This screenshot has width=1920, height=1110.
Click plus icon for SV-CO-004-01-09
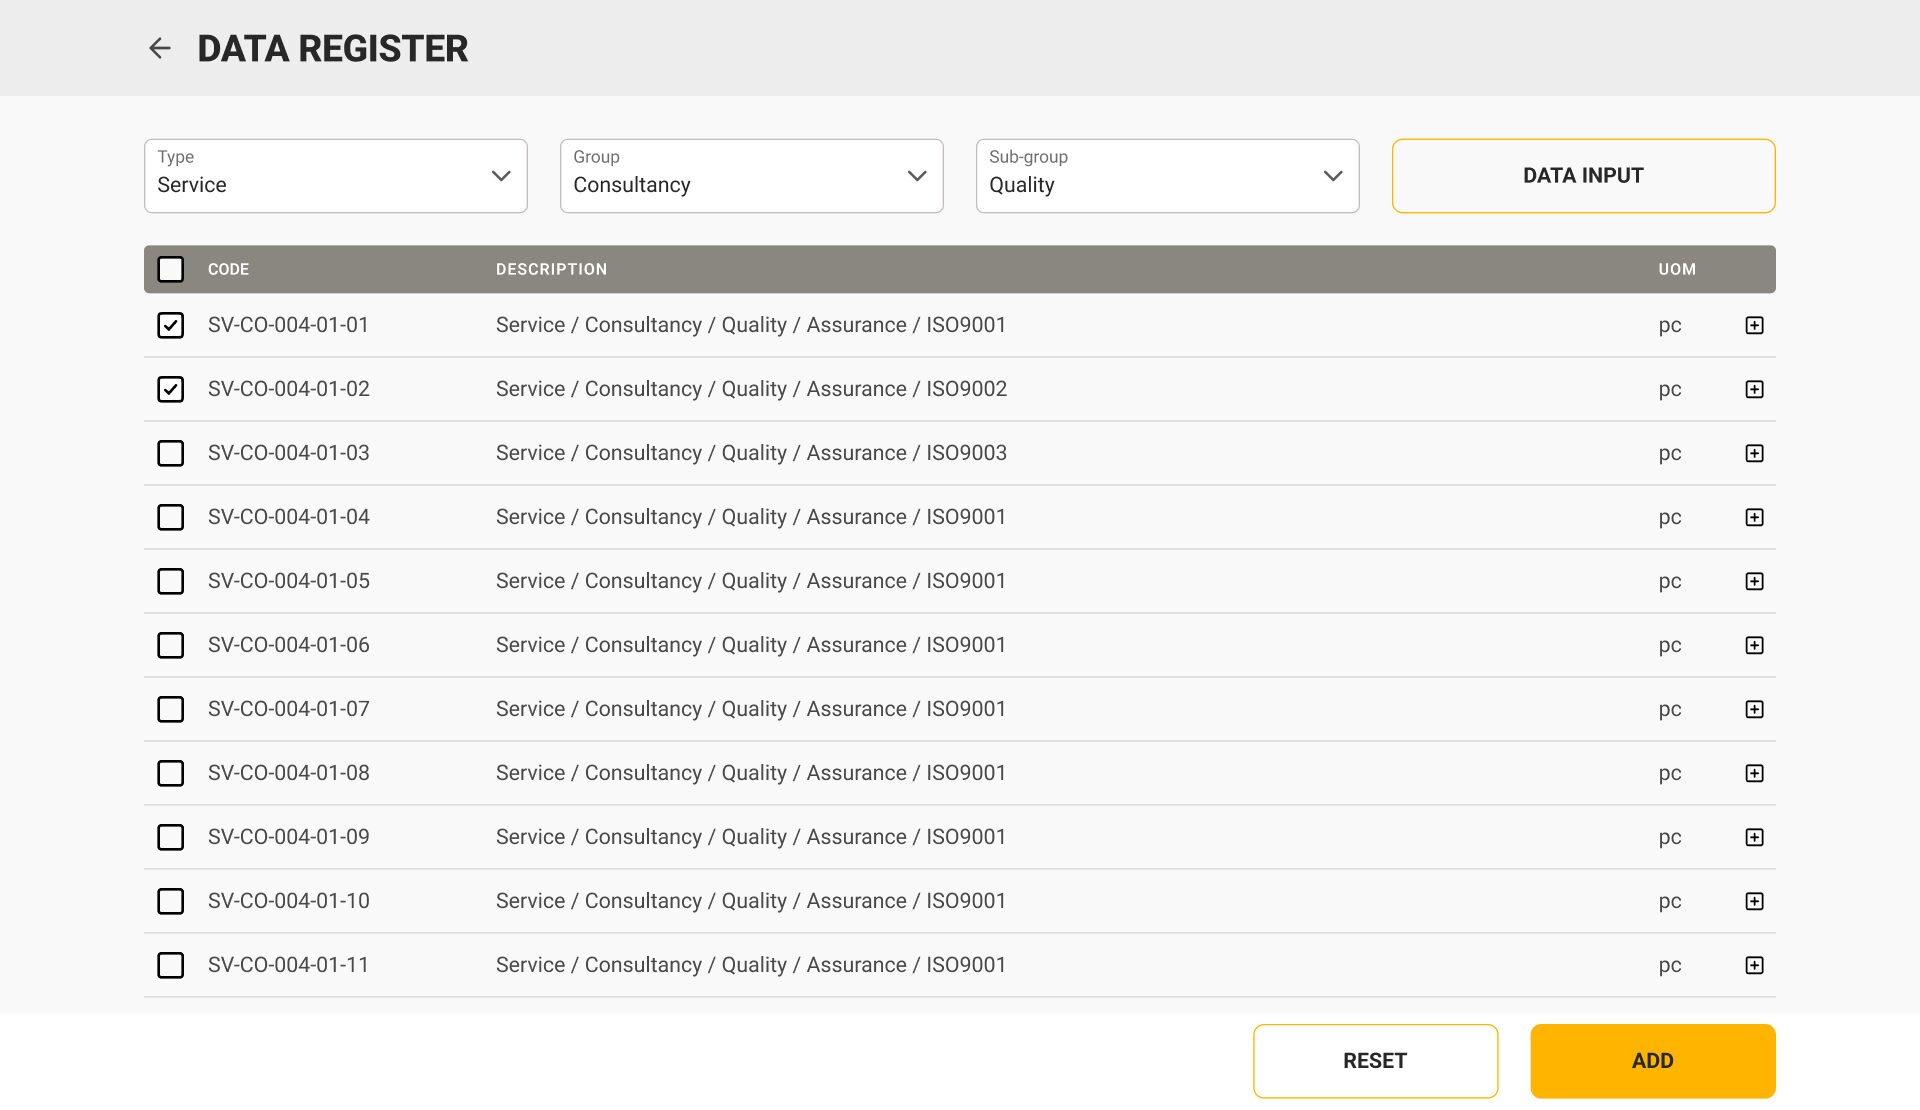(1754, 837)
